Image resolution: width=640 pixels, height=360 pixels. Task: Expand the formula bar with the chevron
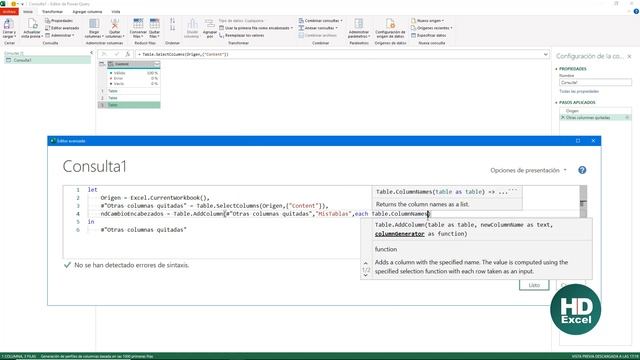coord(546,54)
